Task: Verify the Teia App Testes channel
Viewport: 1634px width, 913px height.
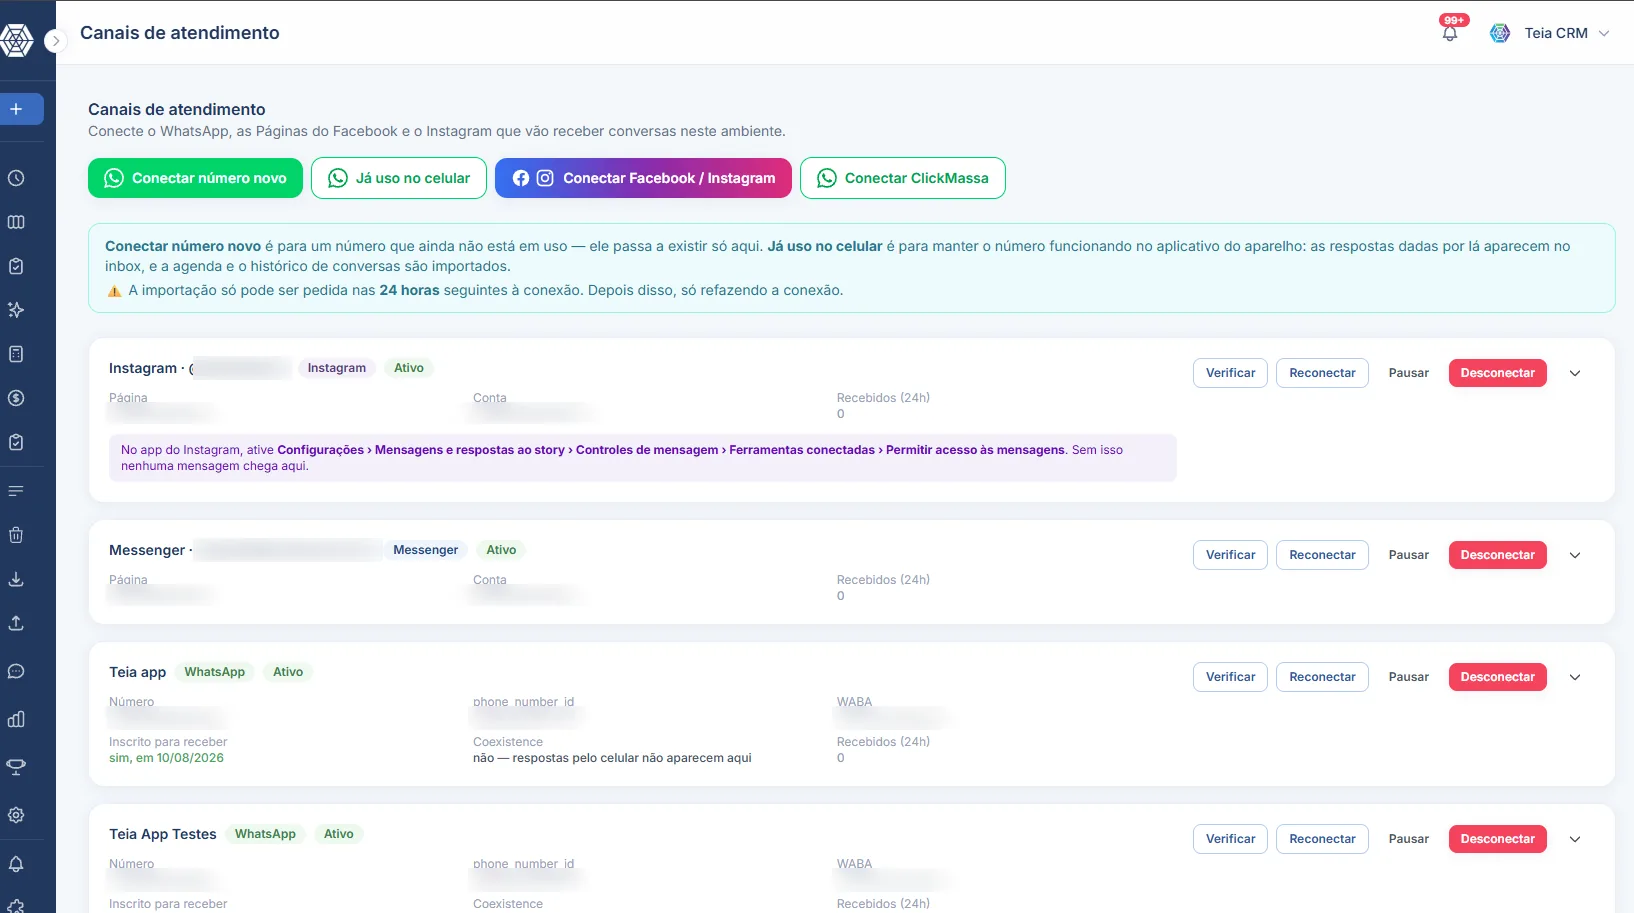Action: (1230, 839)
